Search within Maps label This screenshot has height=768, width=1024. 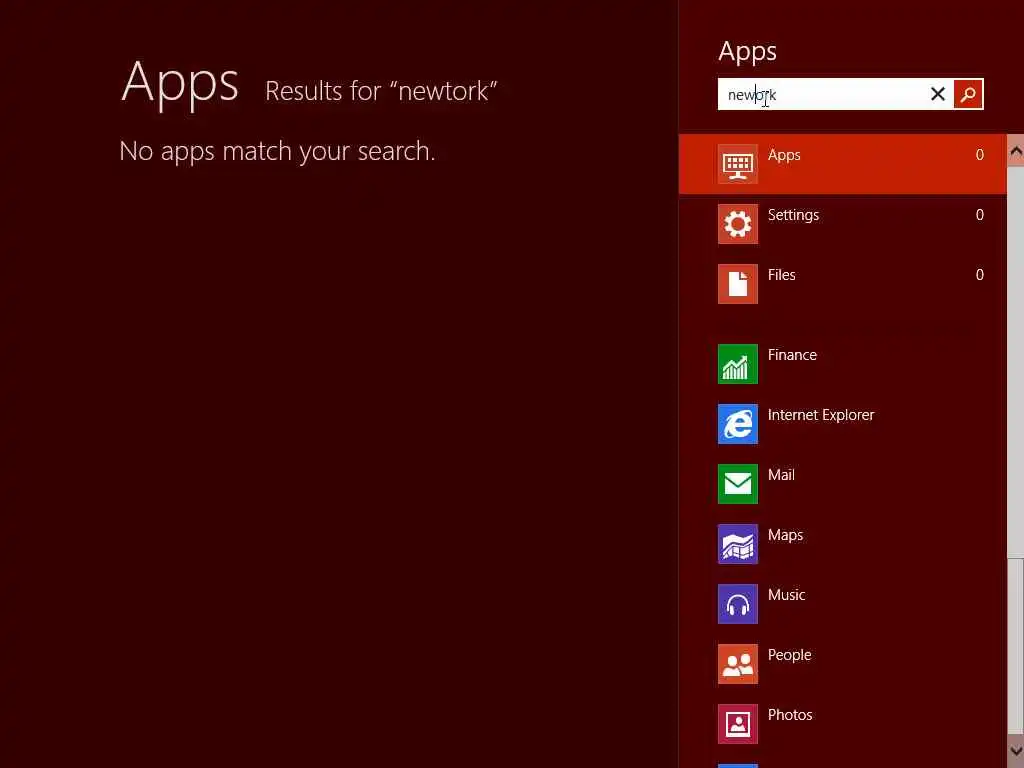click(x=785, y=536)
